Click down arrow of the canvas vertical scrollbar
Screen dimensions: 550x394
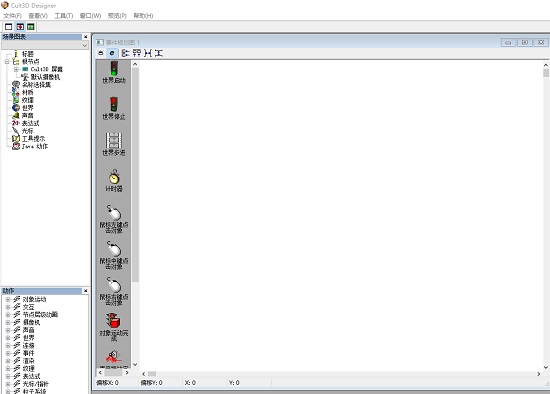coord(546,367)
